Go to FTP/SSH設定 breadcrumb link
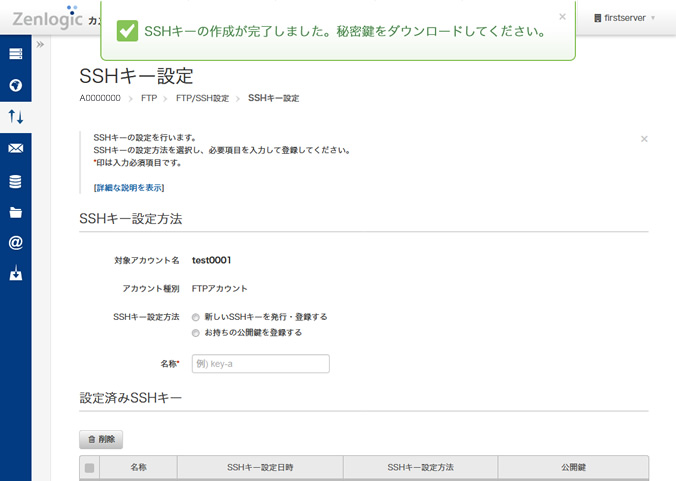 click(202, 98)
